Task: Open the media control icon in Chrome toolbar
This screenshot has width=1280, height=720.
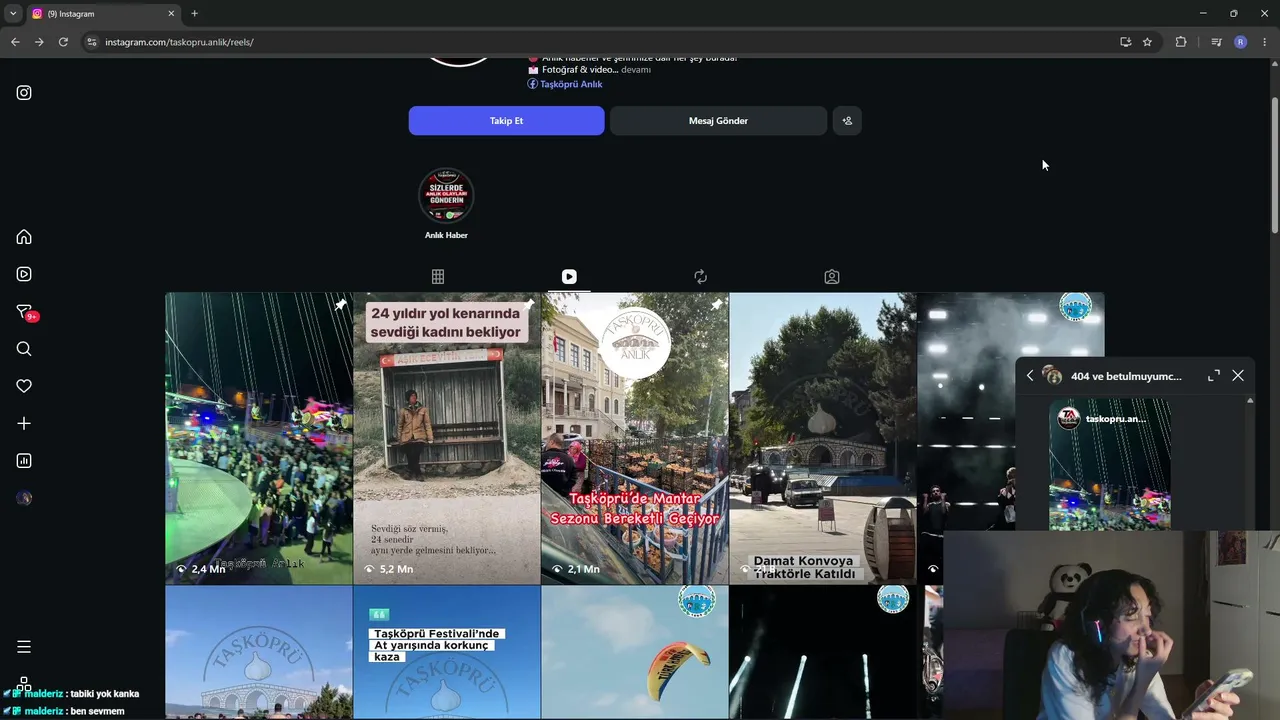Action: (x=1216, y=42)
